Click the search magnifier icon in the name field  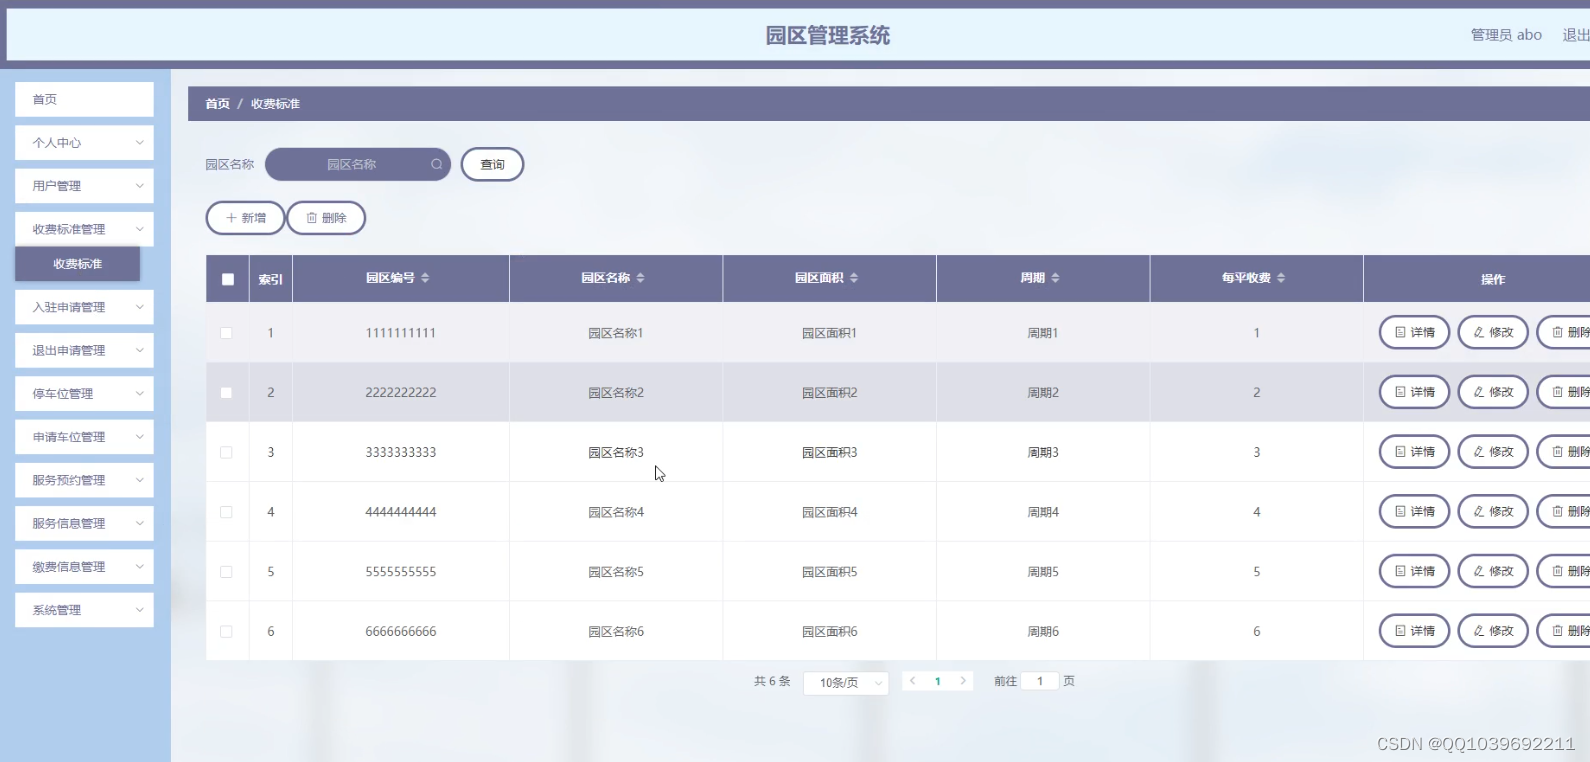click(x=437, y=164)
